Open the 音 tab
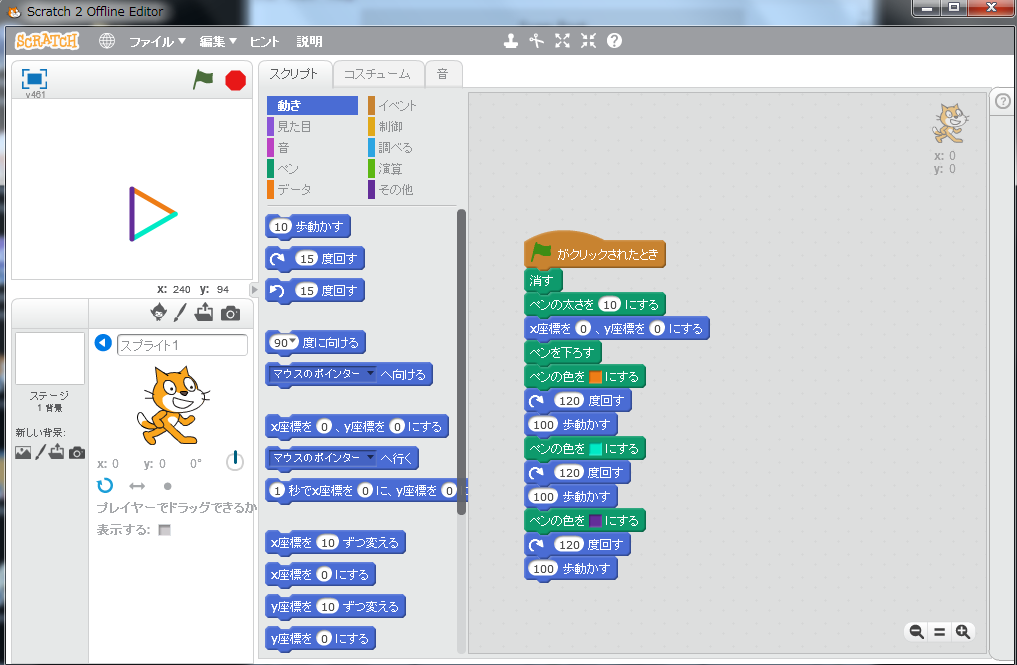The height and width of the screenshot is (665, 1017). click(442, 73)
